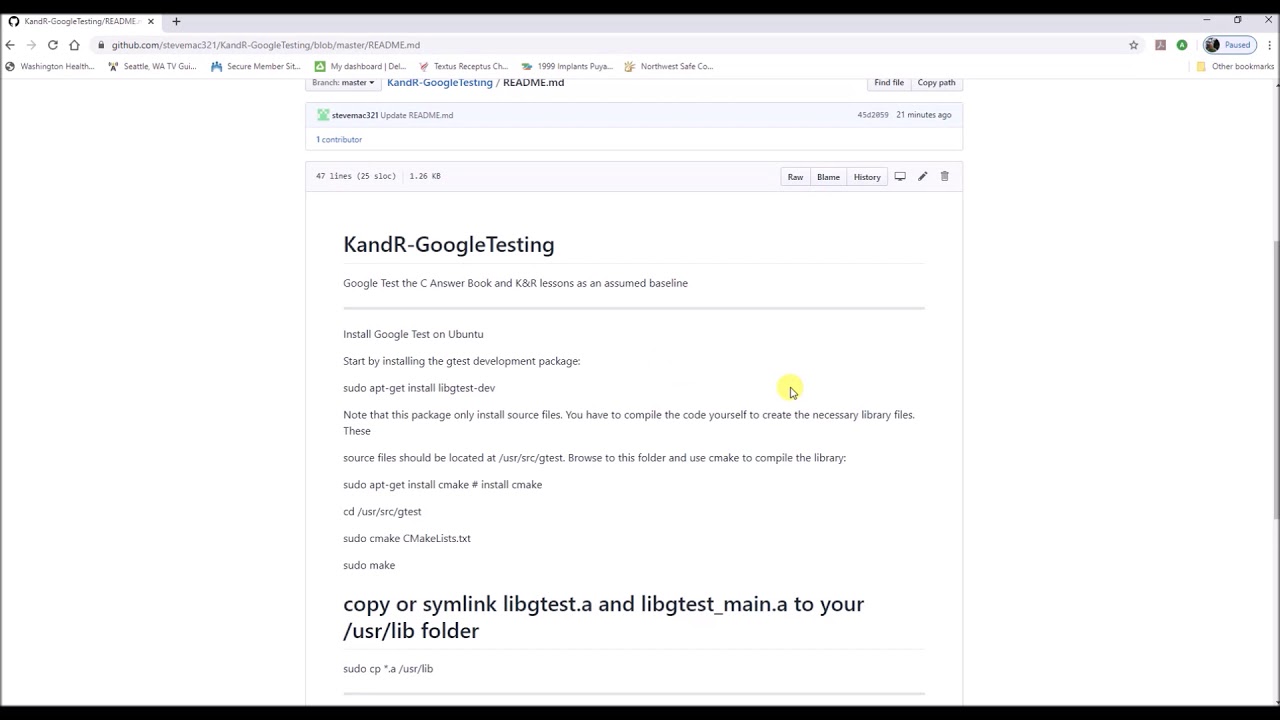This screenshot has width=1280, height=720.
Task: Click 'Install Google Test on Ubuntu' text
Action: 413,335
